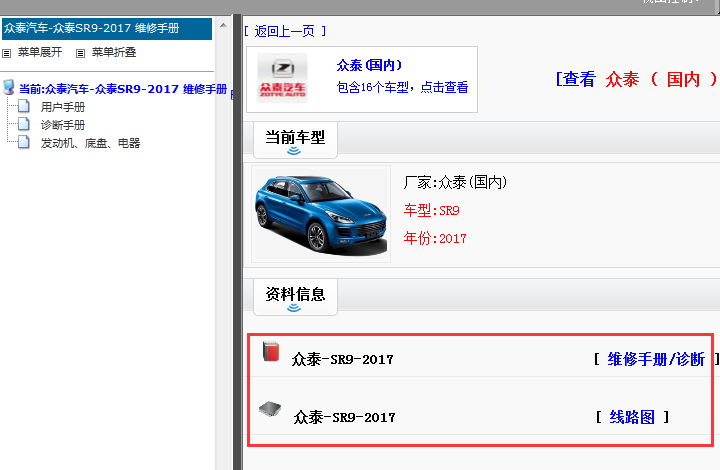Open the 众泰 (国内) brand link

pos(369,65)
